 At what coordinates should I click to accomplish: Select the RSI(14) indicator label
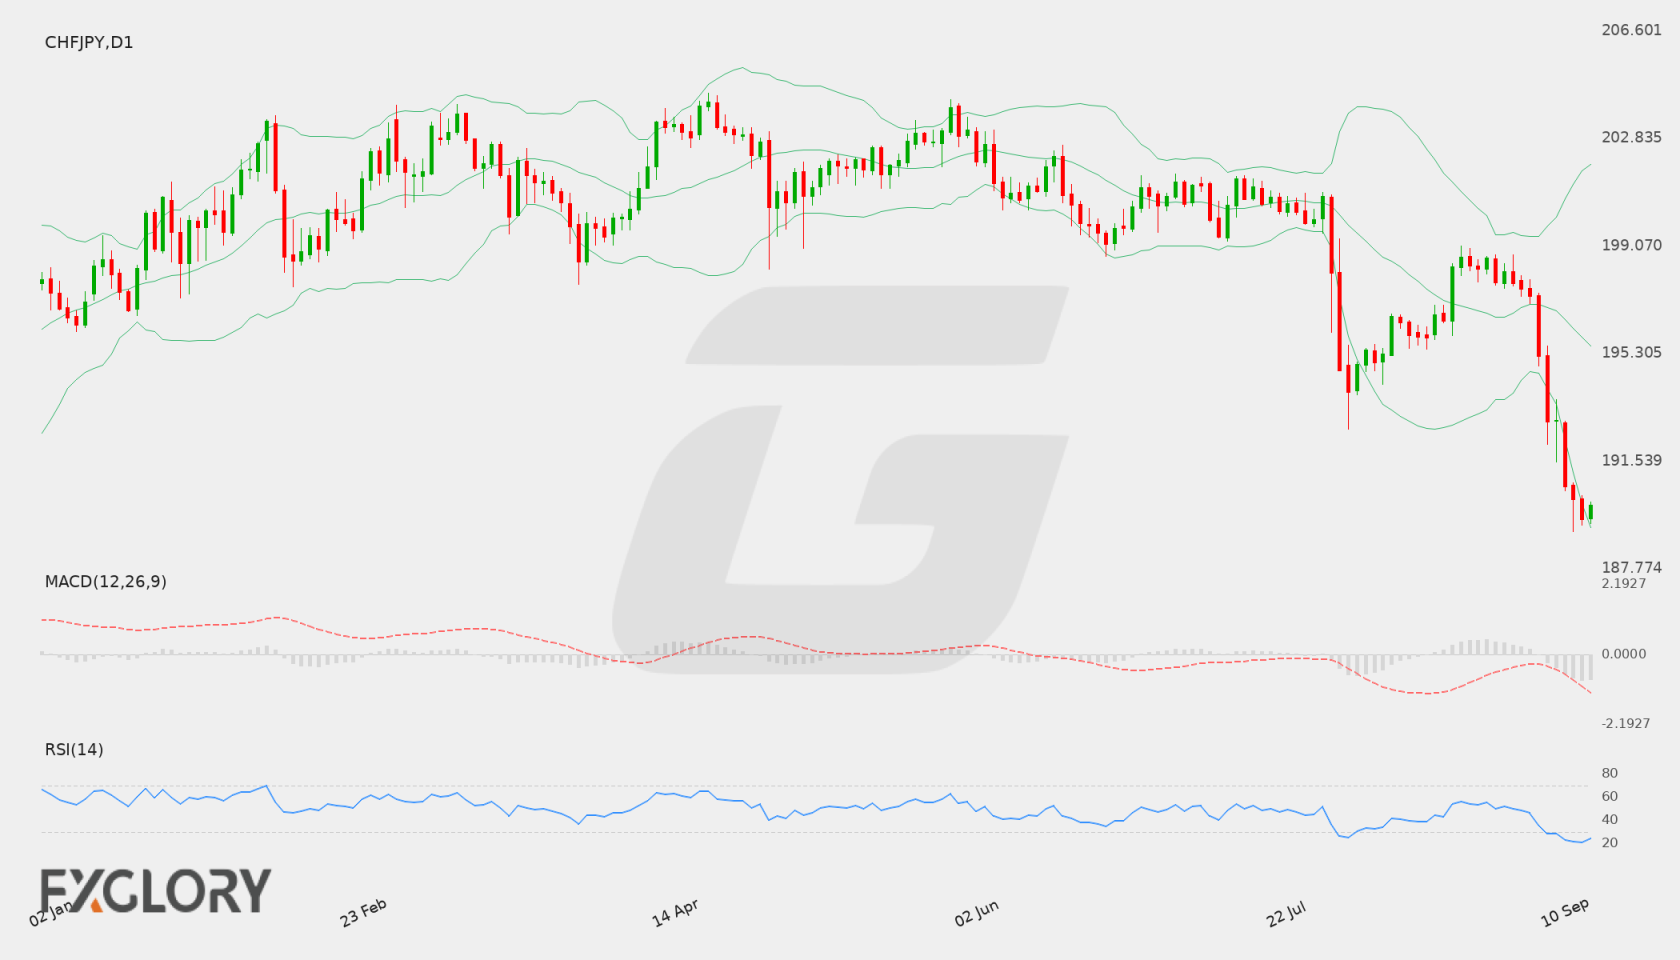pos(74,749)
